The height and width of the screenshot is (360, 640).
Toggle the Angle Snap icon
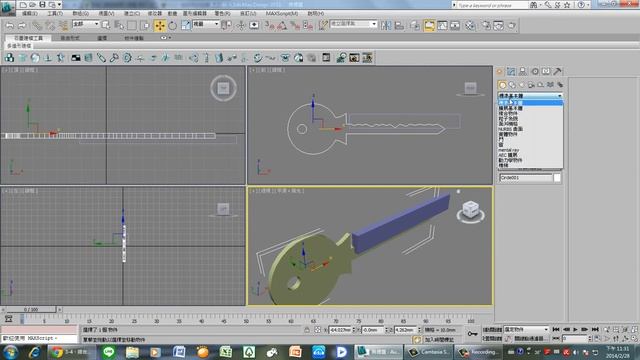pyautogui.click(x=282, y=26)
